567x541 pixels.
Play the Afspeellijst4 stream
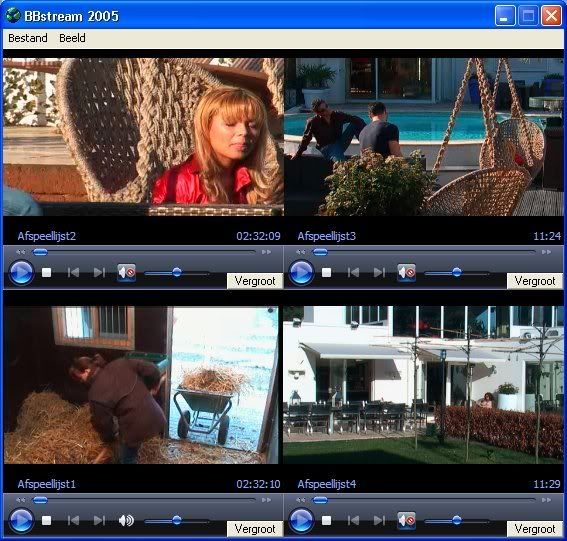(301, 520)
